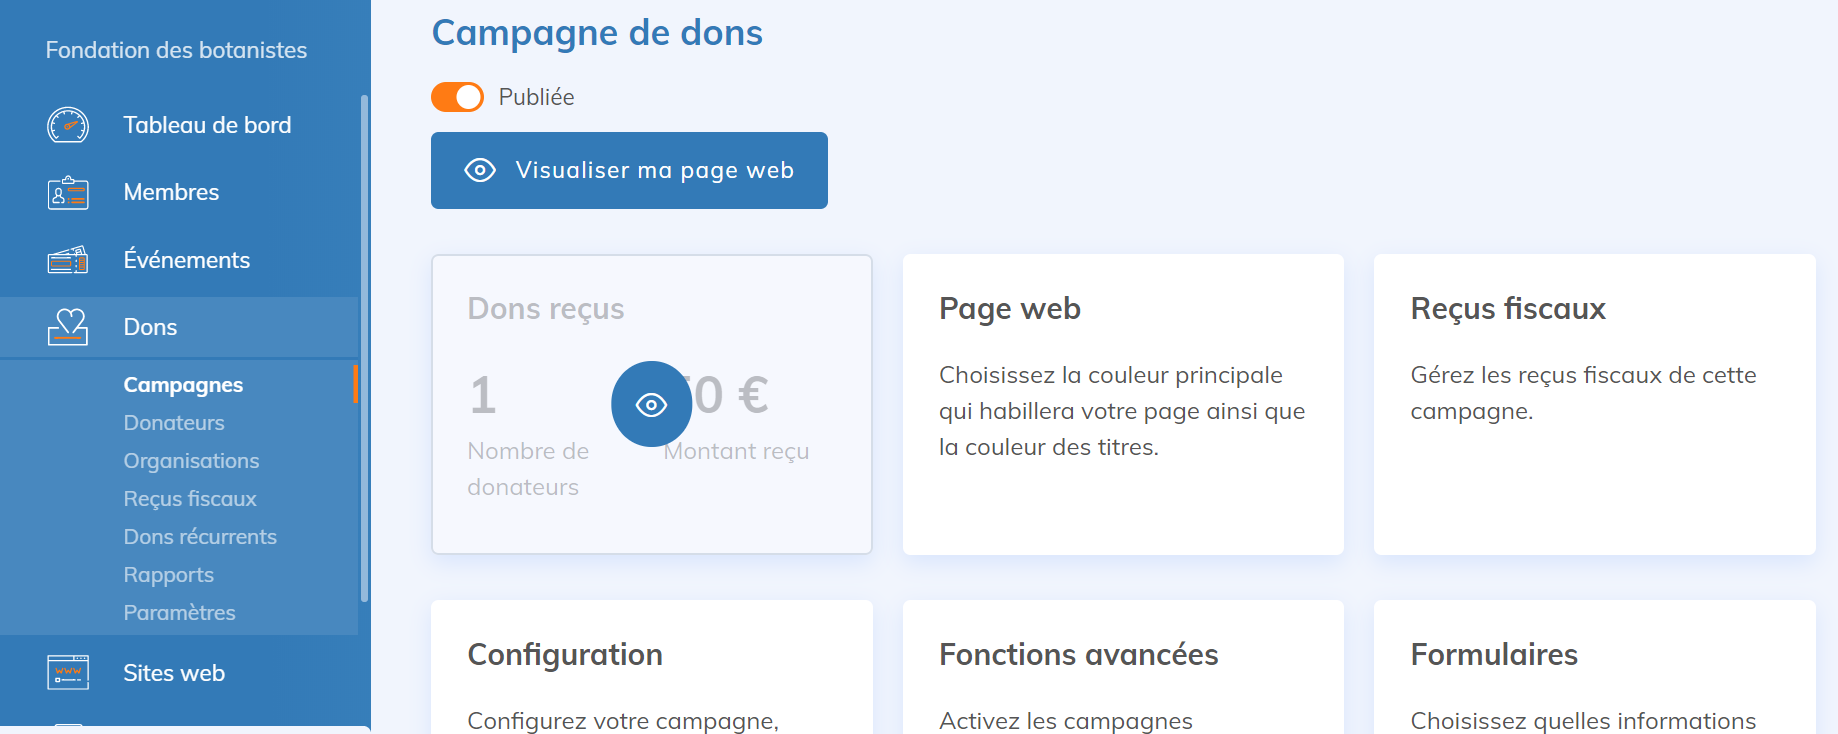
Task: Click the Dons heart-in-hand icon
Action: tap(68, 327)
